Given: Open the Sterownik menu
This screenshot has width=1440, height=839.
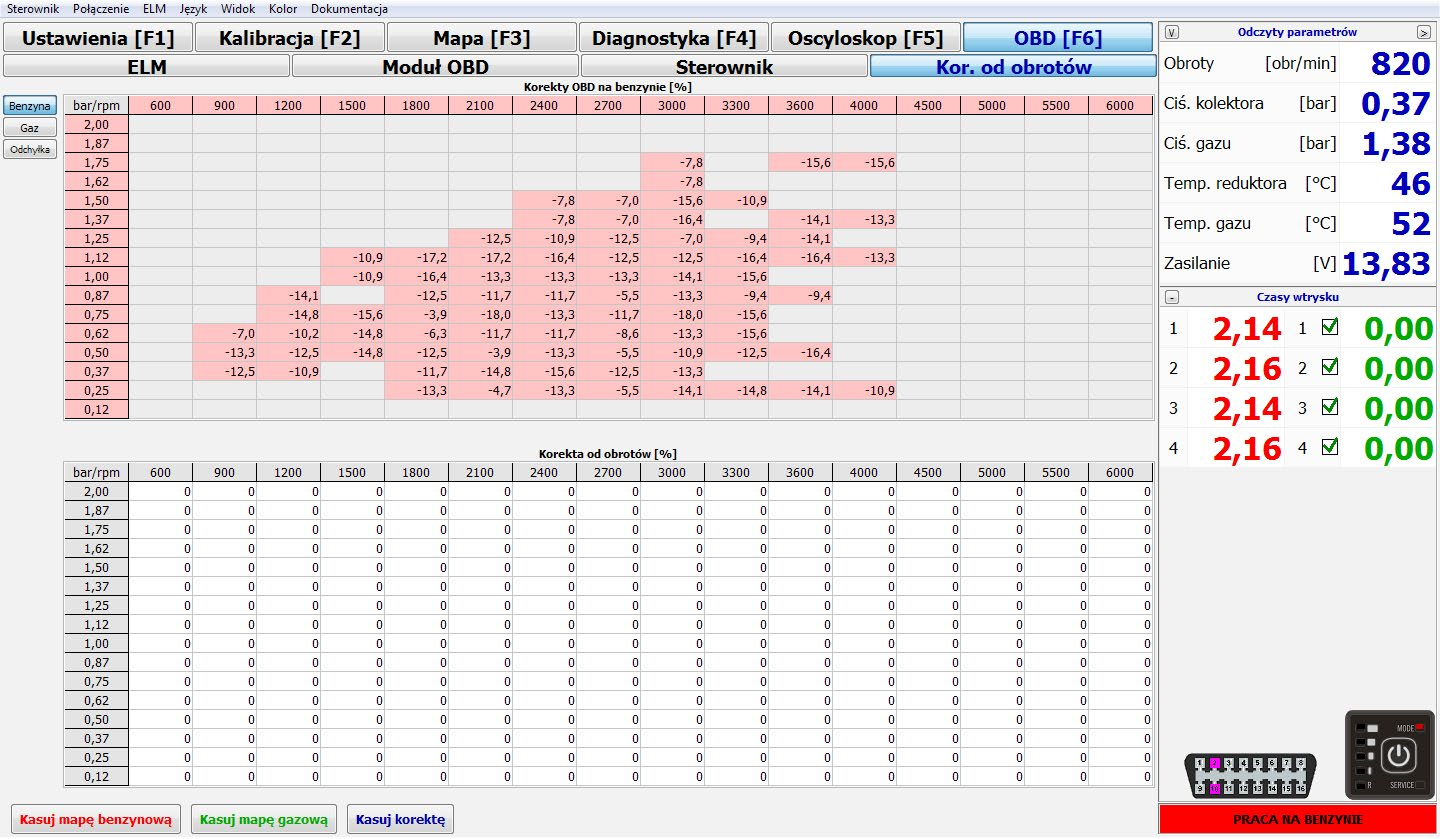Looking at the screenshot, I should click(33, 9).
